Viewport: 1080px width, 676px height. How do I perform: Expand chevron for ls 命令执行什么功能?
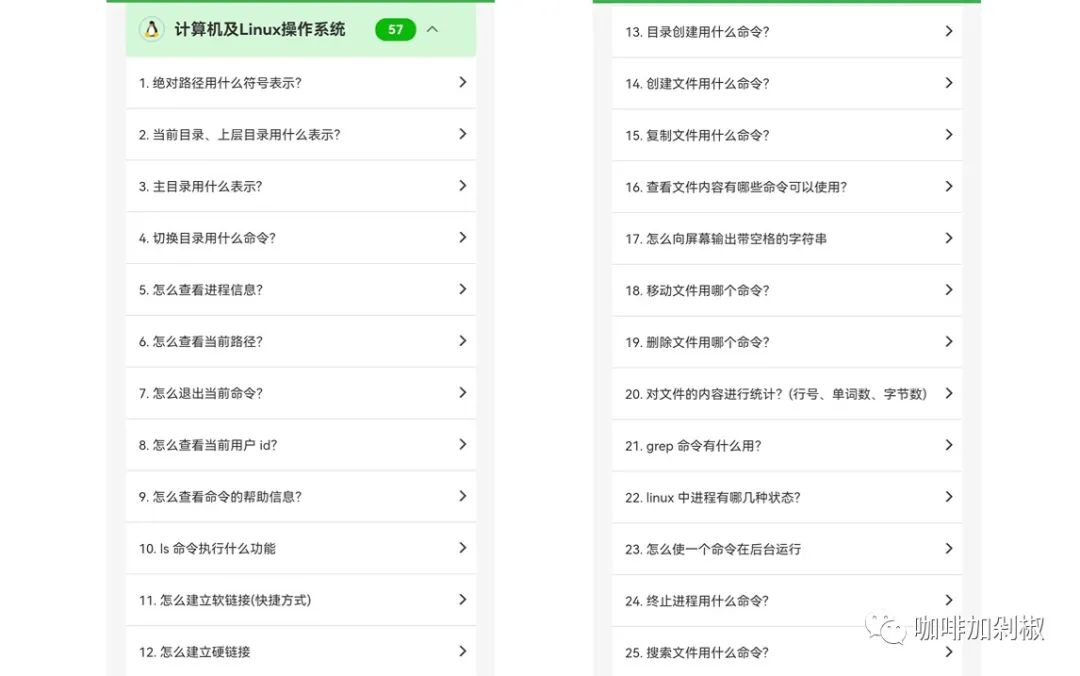click(x=463, y=547)
